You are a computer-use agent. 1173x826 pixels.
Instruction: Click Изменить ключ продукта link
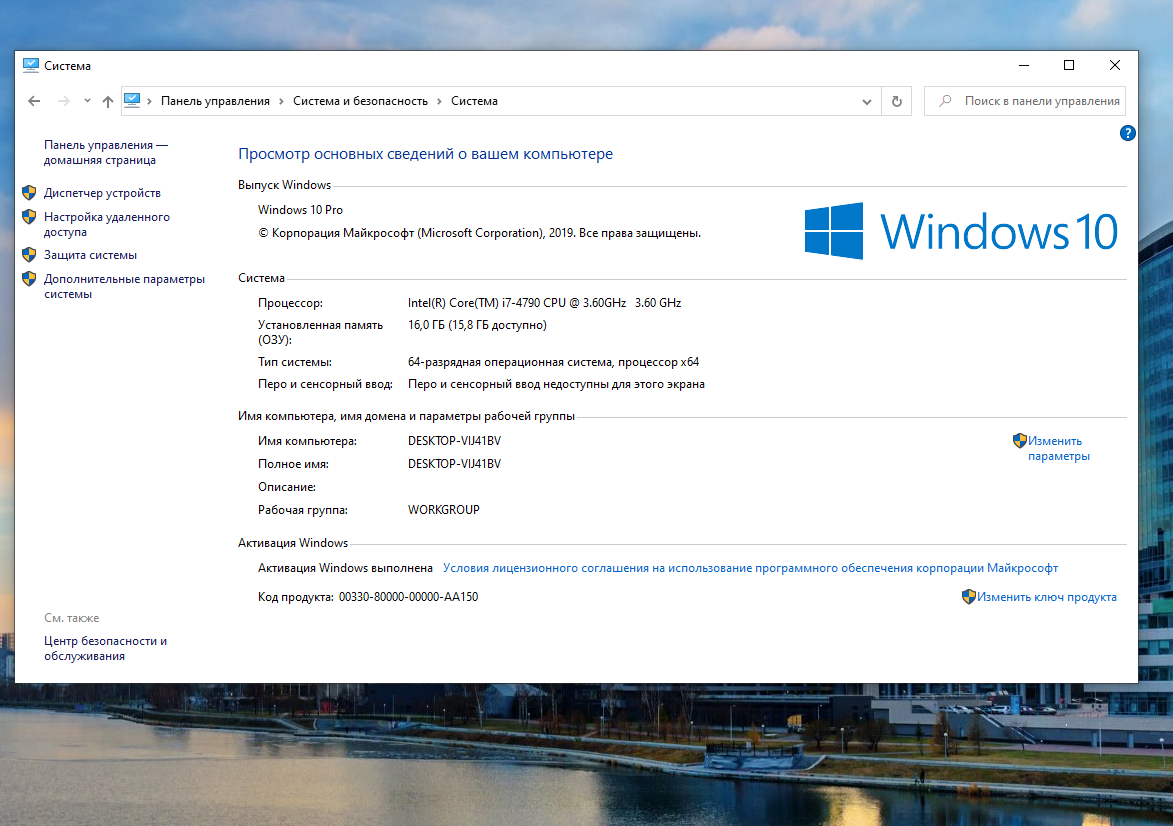(x=1047, y=597)
